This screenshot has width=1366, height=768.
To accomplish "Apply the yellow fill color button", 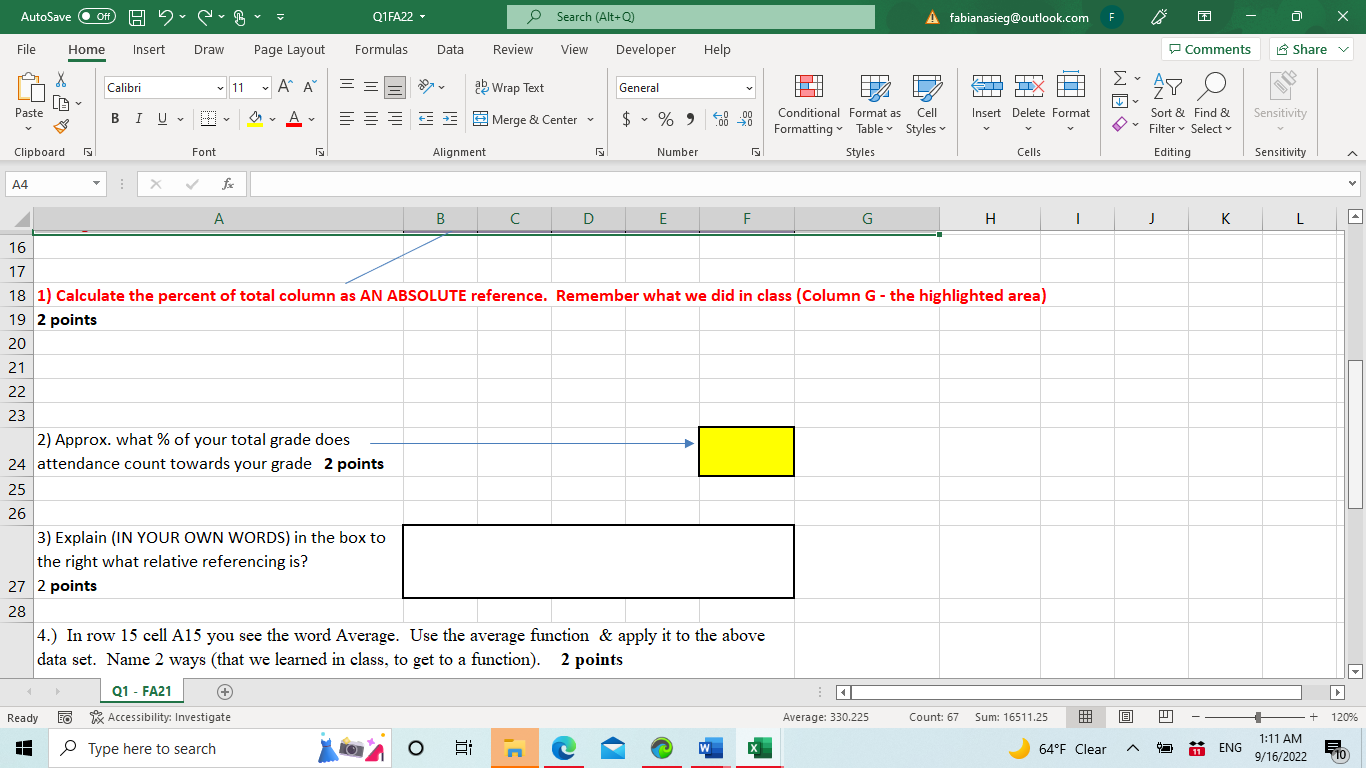I will point(255,119).
